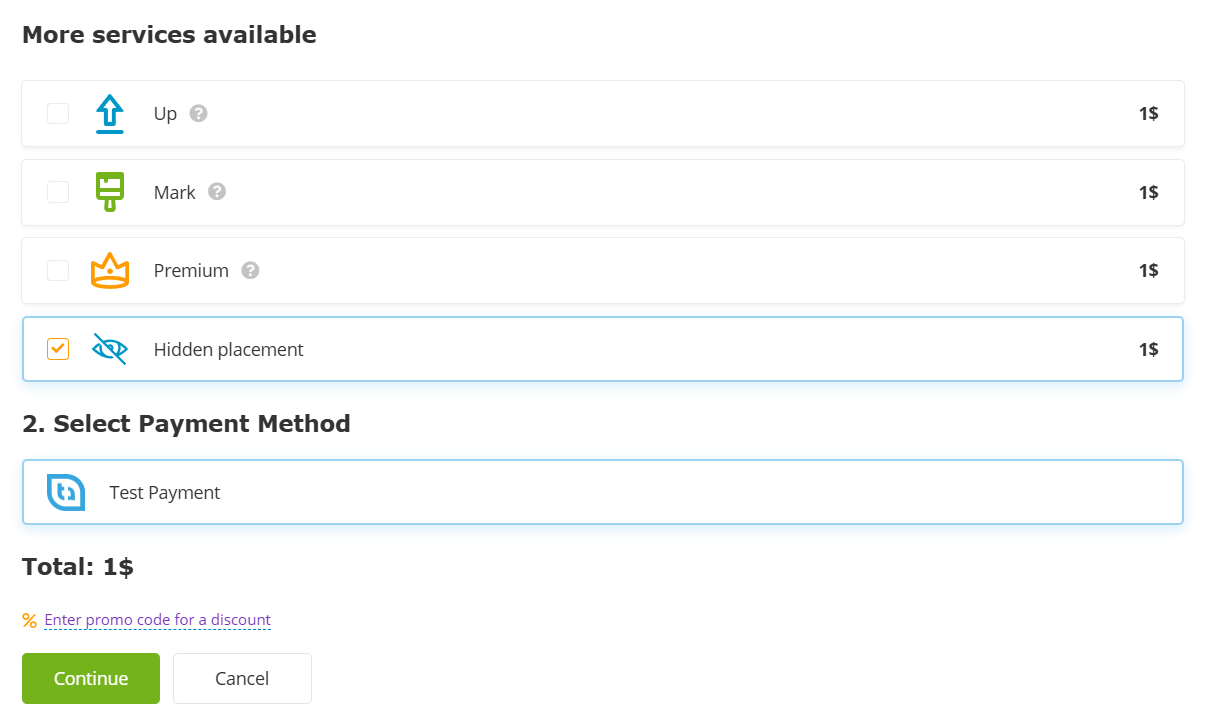
Task: Click the orange percent promo icon
Action: pyautogui.click(x=29, y=620)
